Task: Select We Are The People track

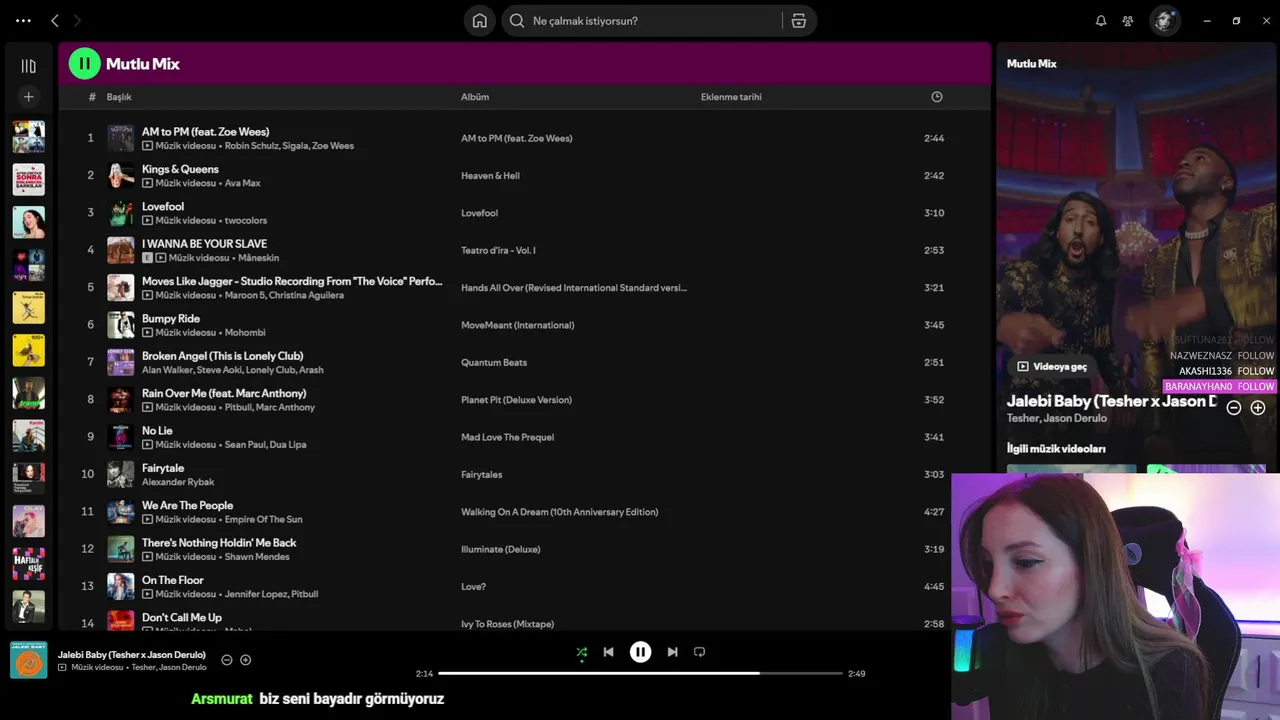Action: [x=187, y=506]
